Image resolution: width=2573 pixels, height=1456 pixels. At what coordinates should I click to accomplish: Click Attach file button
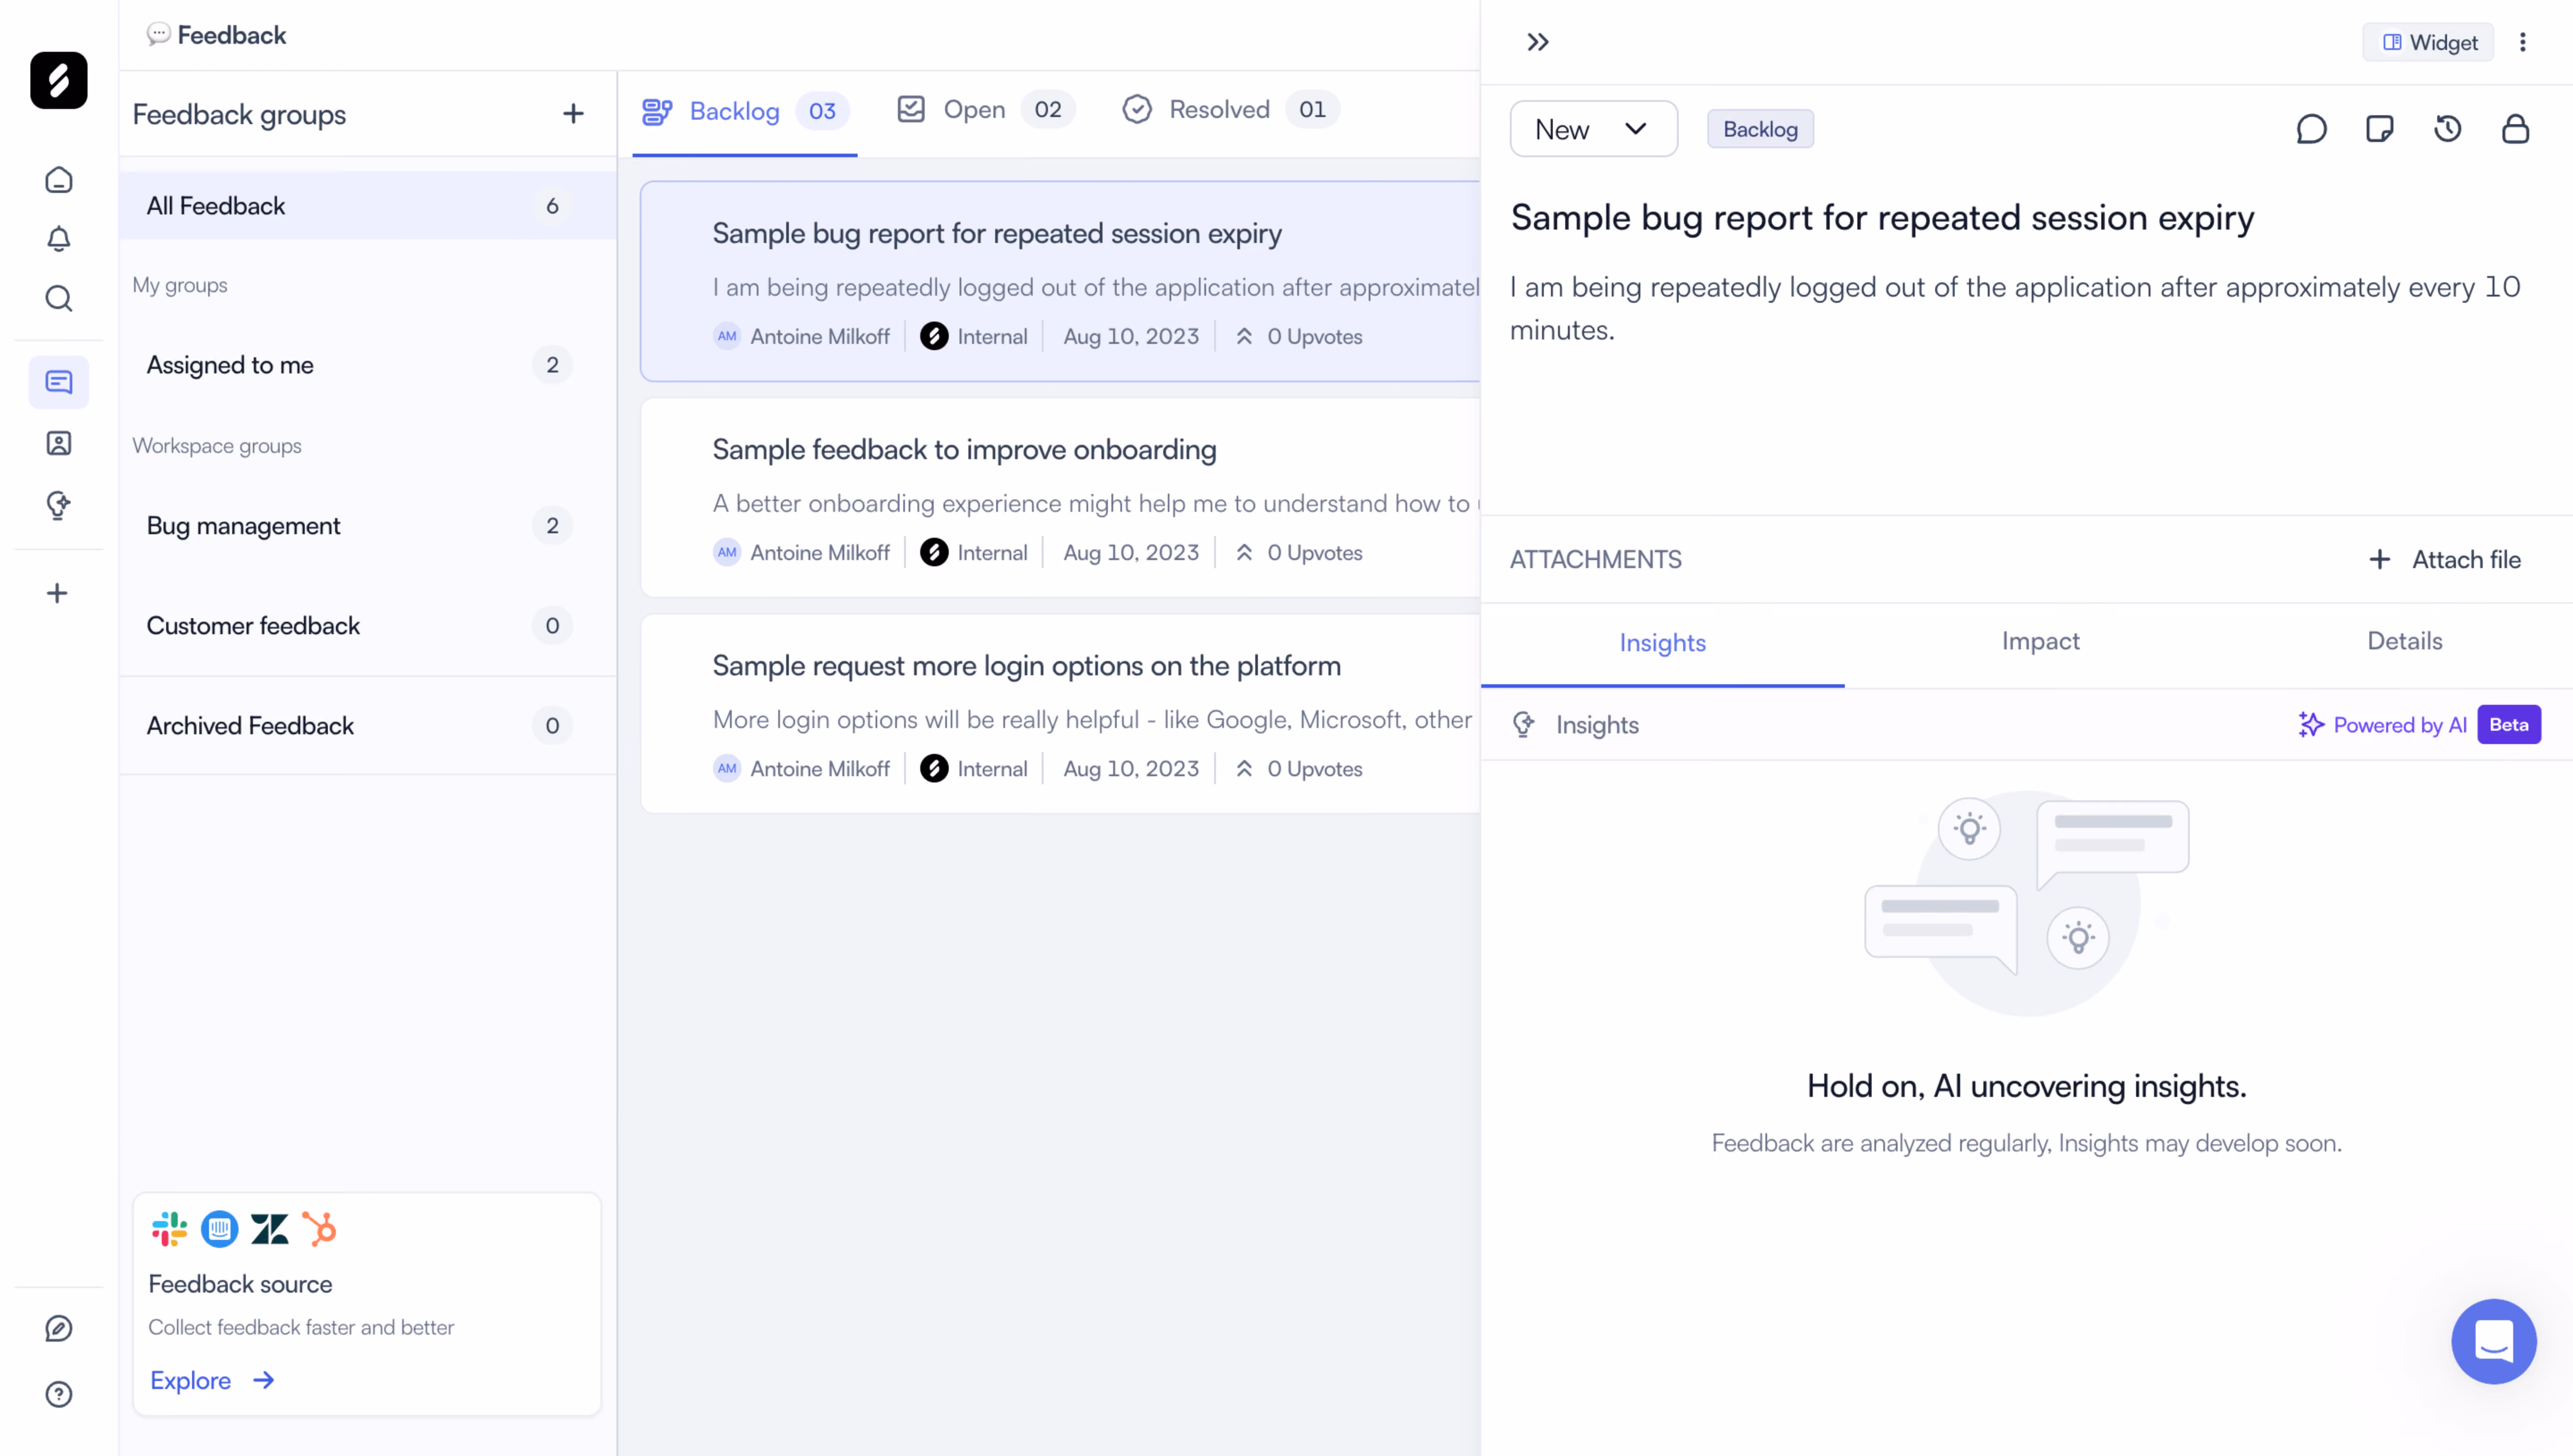pyautogui.click(x=2444, y=560)
